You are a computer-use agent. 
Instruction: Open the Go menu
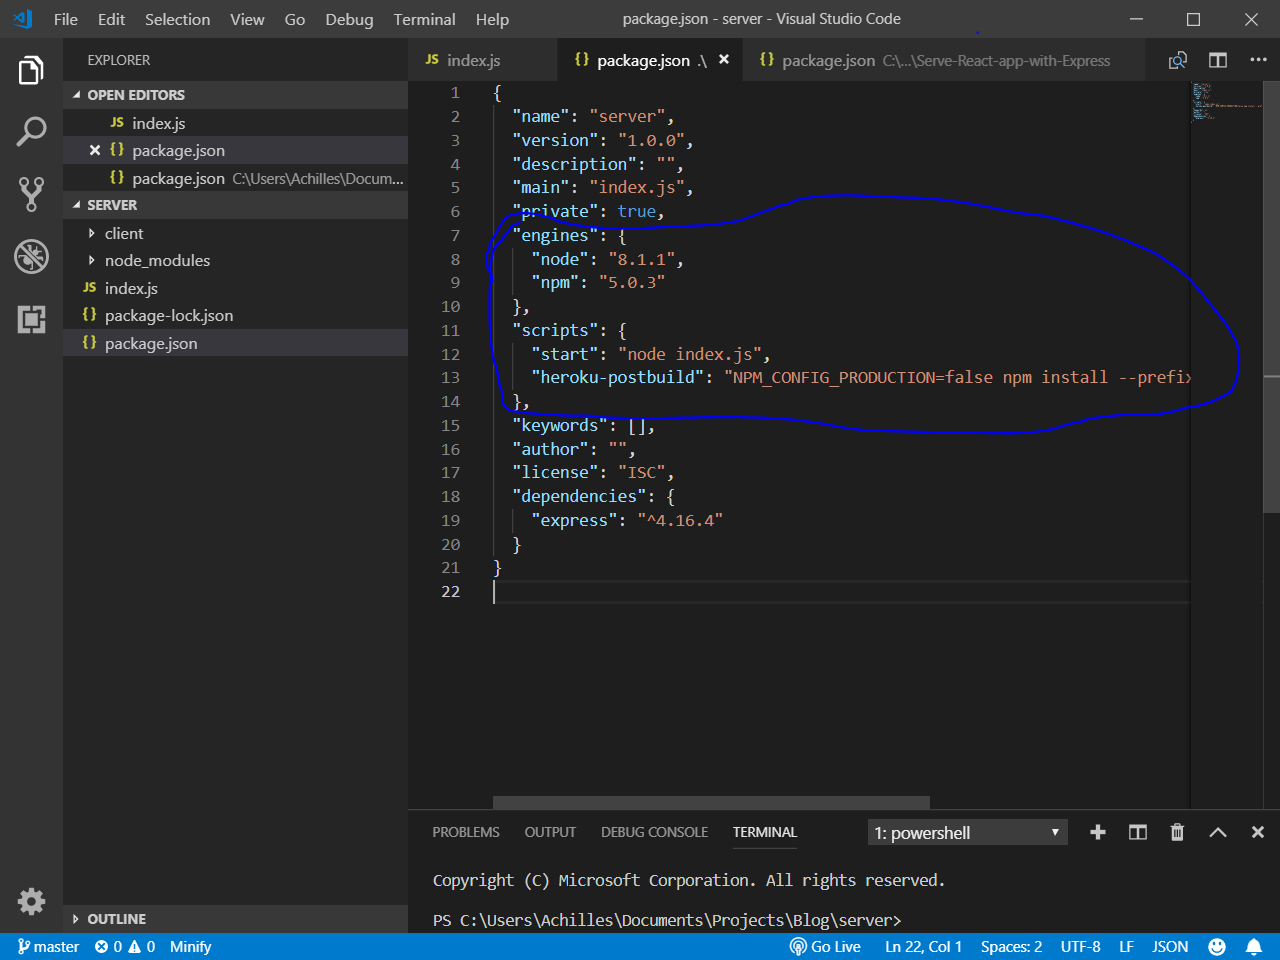(x=294, y=19)
